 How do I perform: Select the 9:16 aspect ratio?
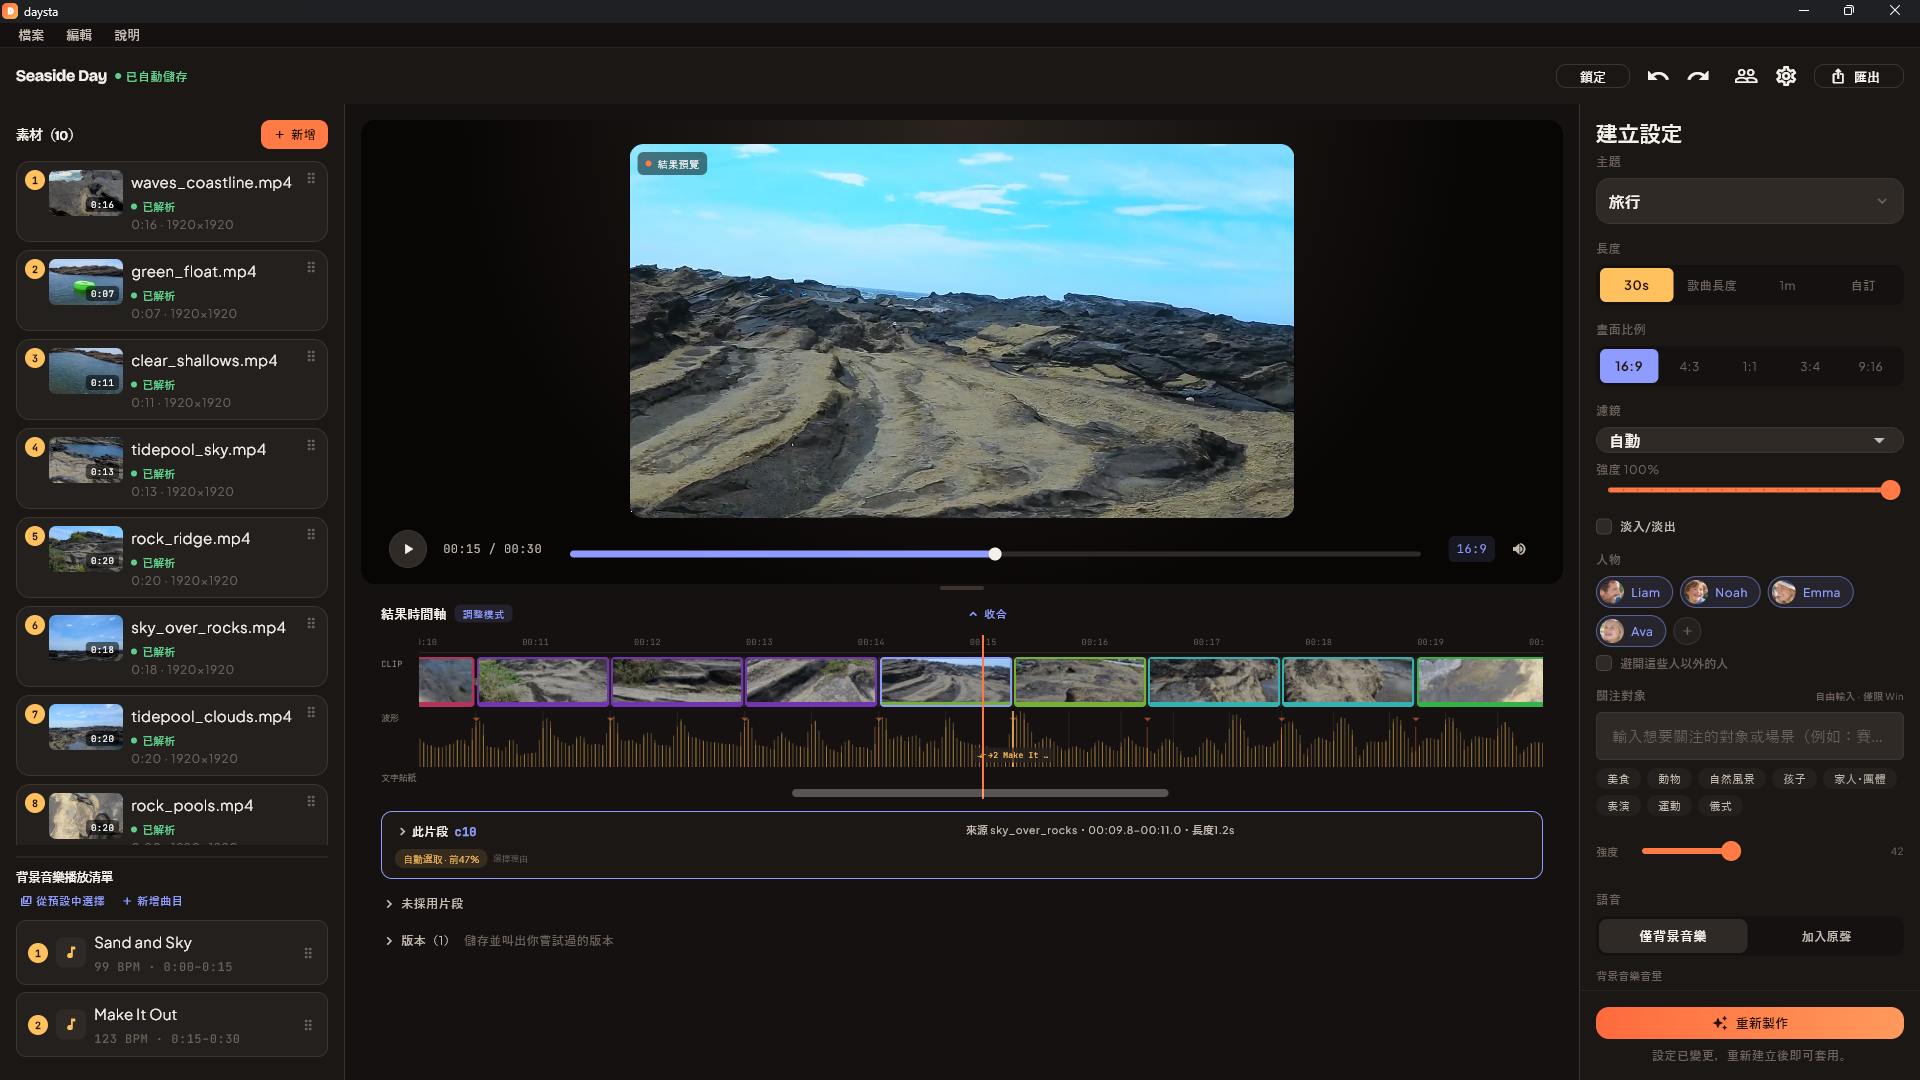coord(1870,366)
